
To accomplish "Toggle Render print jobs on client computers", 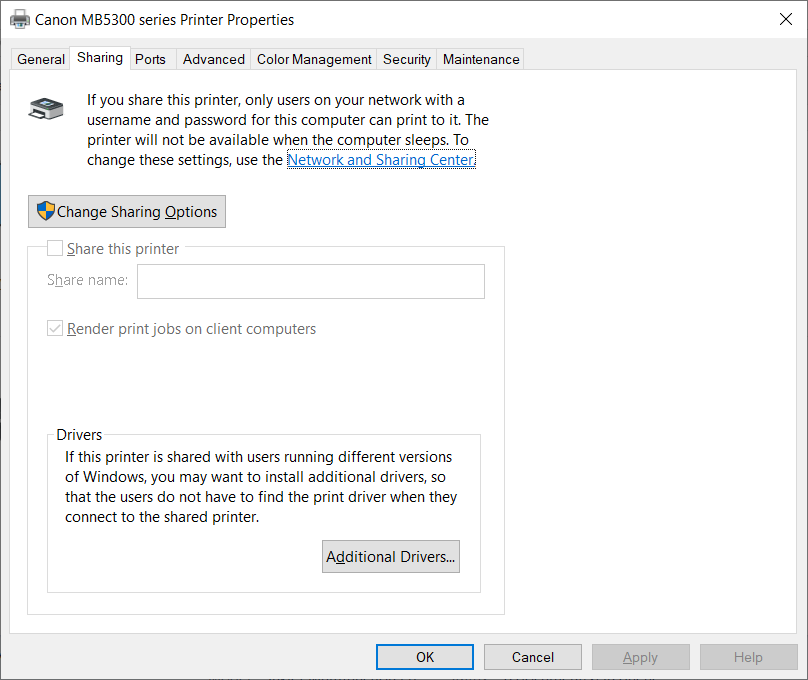I will coord(55,328).
